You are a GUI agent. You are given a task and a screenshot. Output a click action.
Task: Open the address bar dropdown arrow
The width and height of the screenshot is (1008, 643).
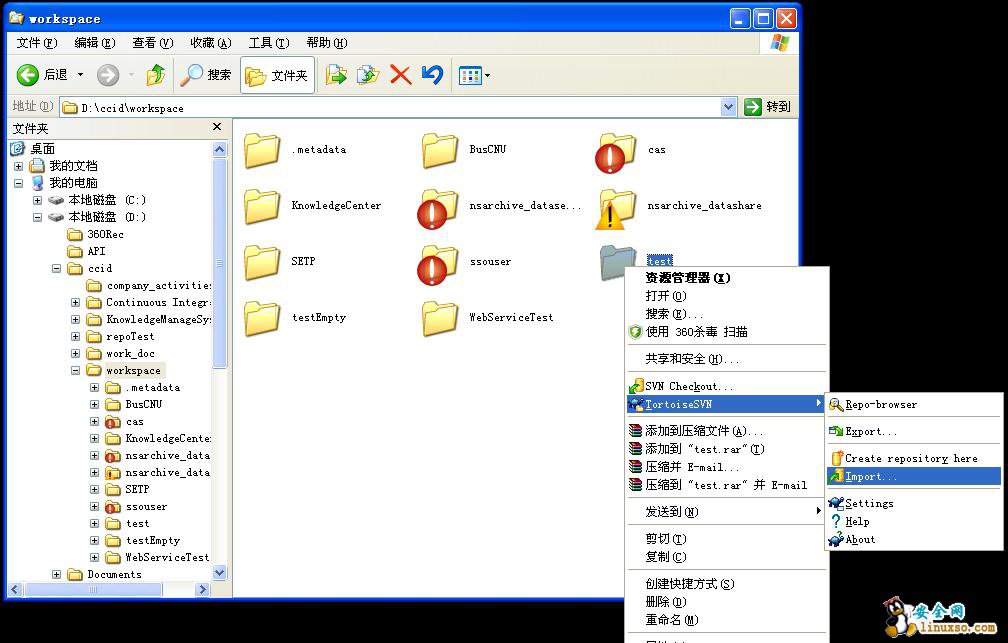[728, 107]
